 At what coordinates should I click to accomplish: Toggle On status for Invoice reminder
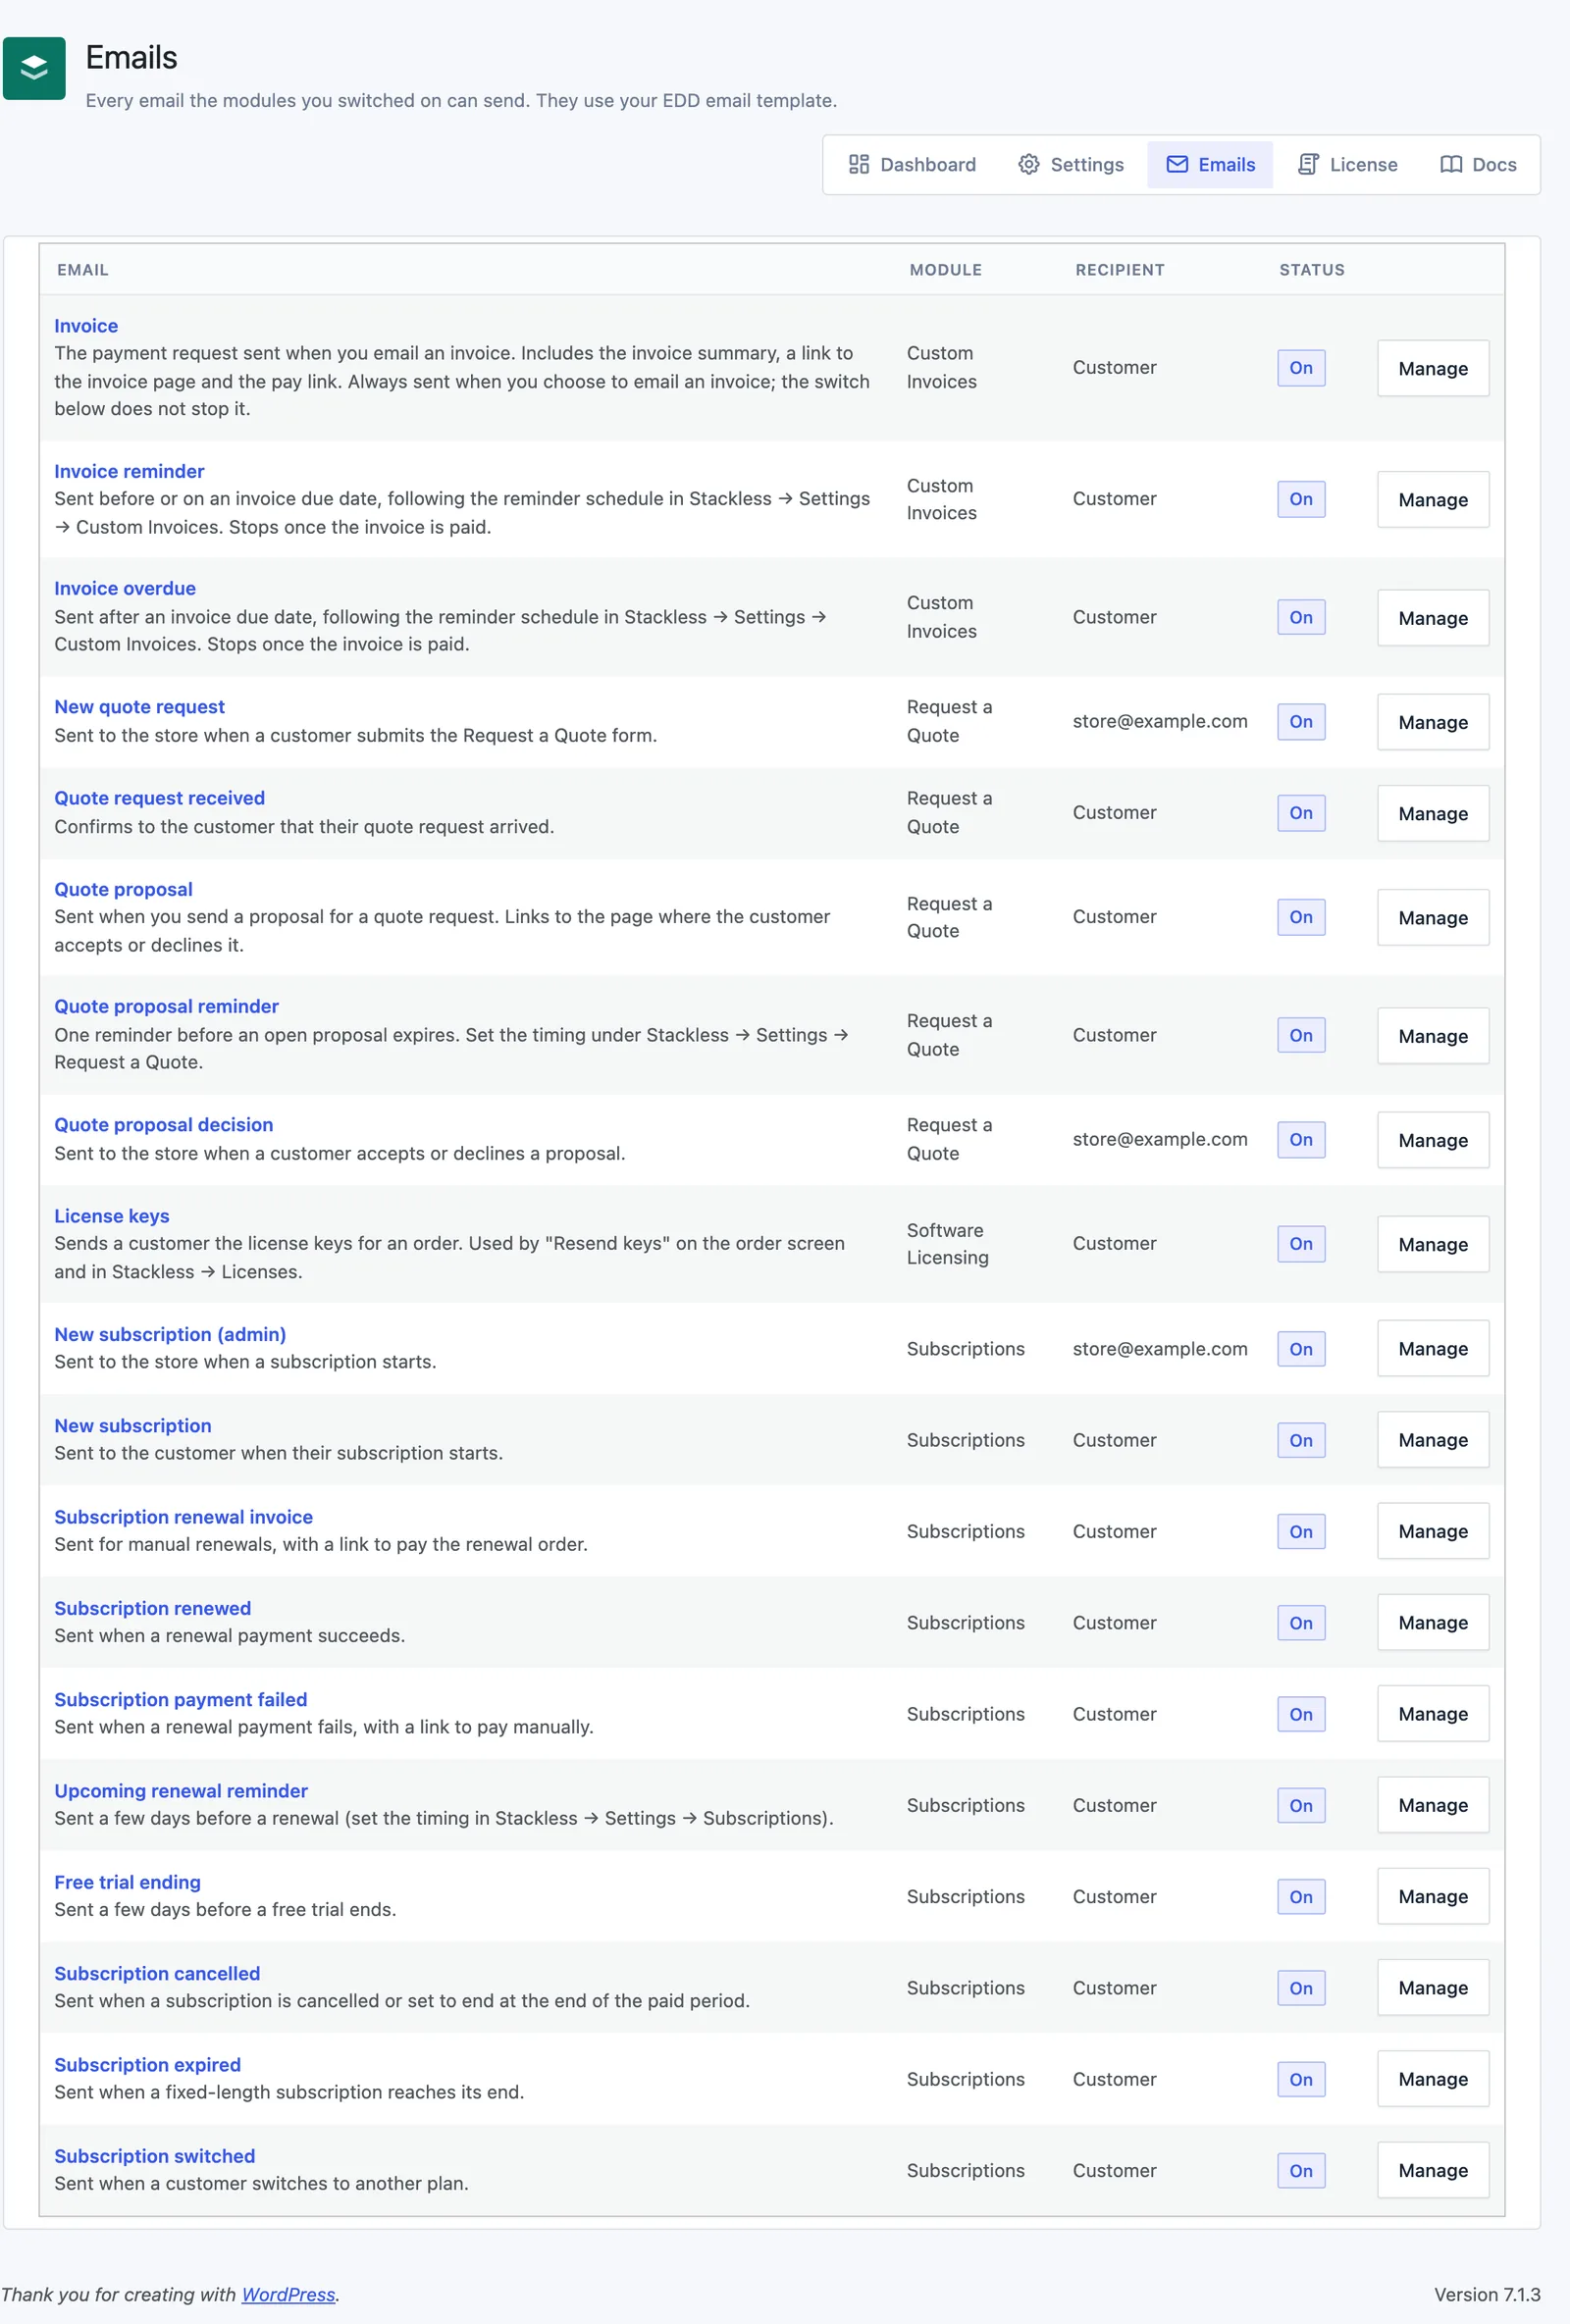pos(1301,499)
